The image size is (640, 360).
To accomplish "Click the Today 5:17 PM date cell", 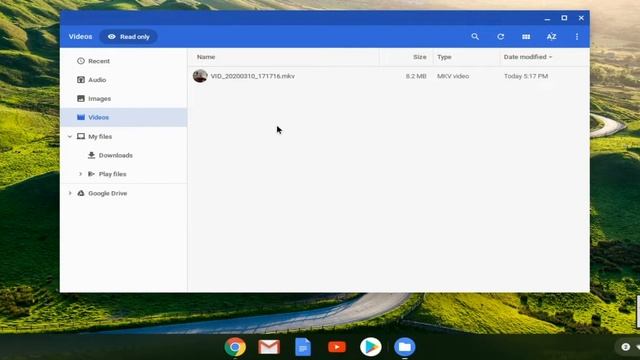I will pyautogui.click(x=526, y=76).
